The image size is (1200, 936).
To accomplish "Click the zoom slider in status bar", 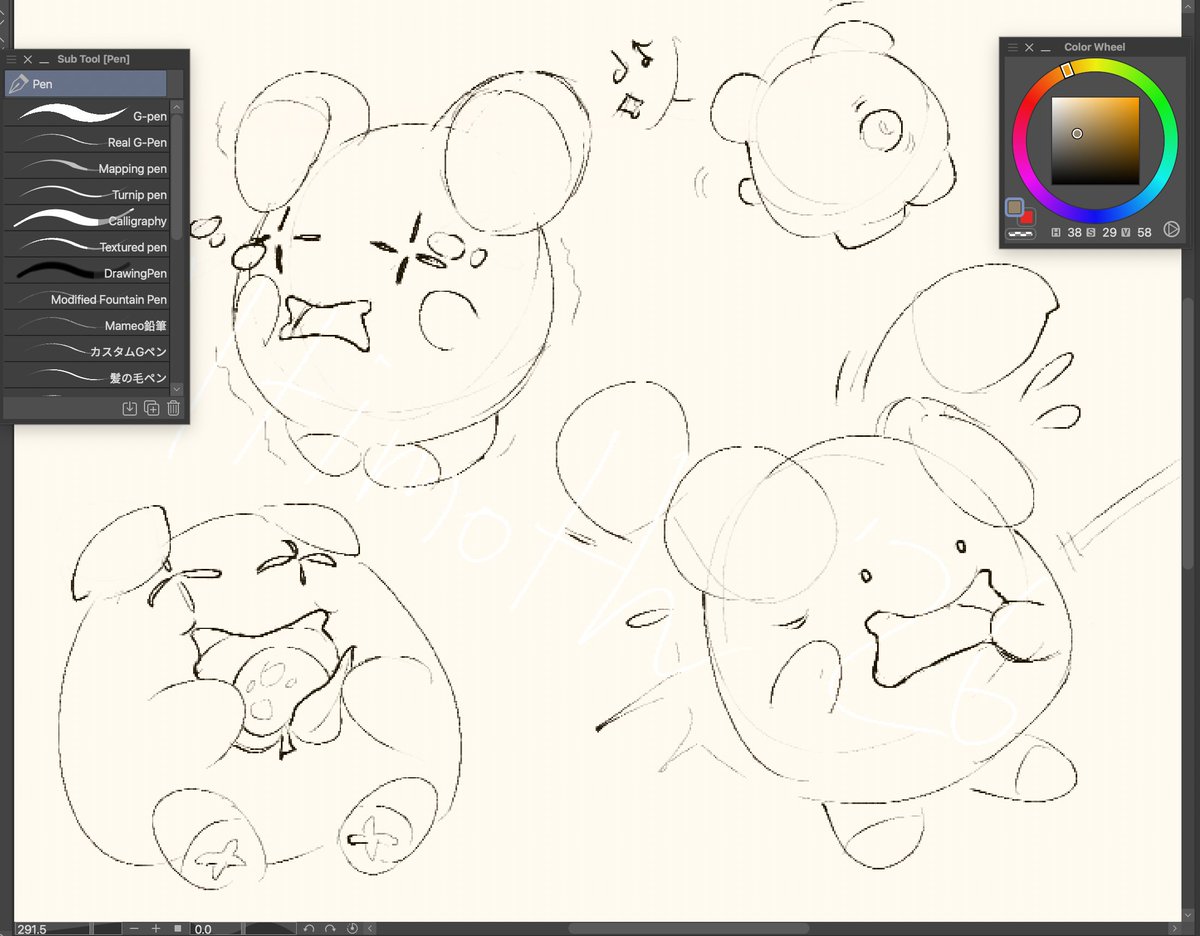I will [x=93, y=929].
